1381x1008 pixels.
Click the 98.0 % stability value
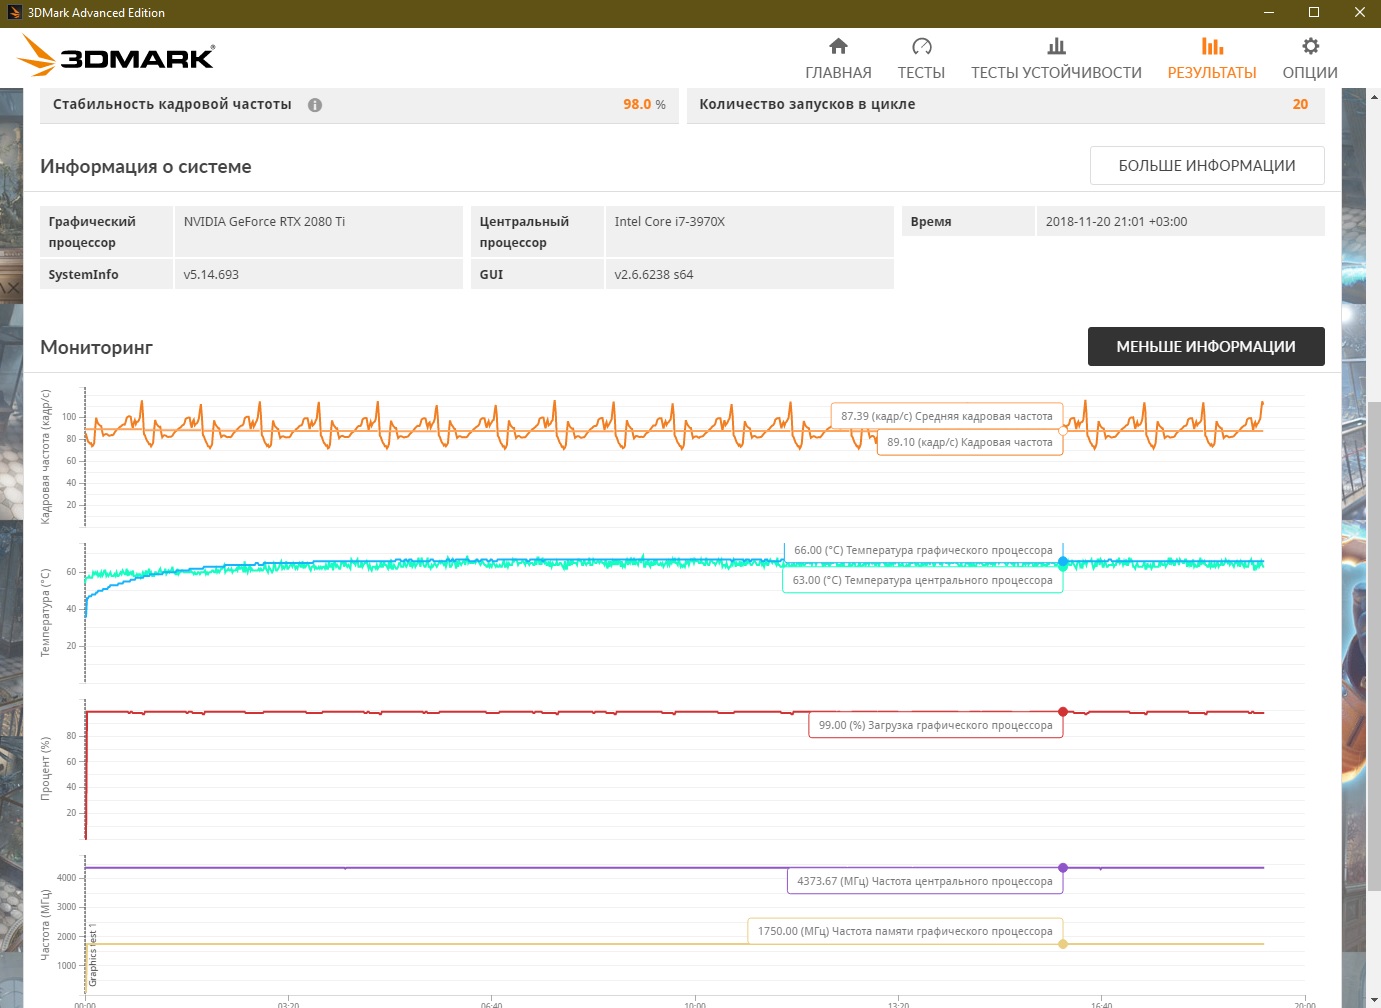(644, 104)
